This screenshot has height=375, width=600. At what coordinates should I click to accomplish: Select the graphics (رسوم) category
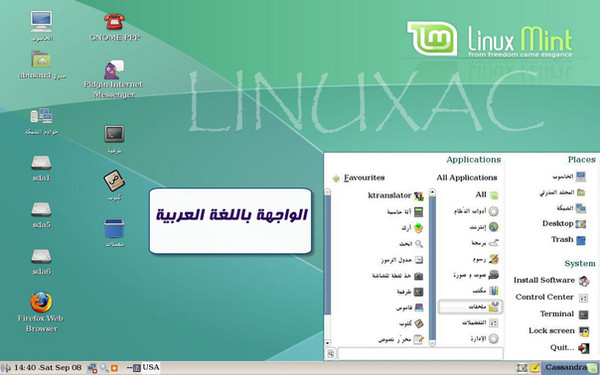tap(486, 259)
